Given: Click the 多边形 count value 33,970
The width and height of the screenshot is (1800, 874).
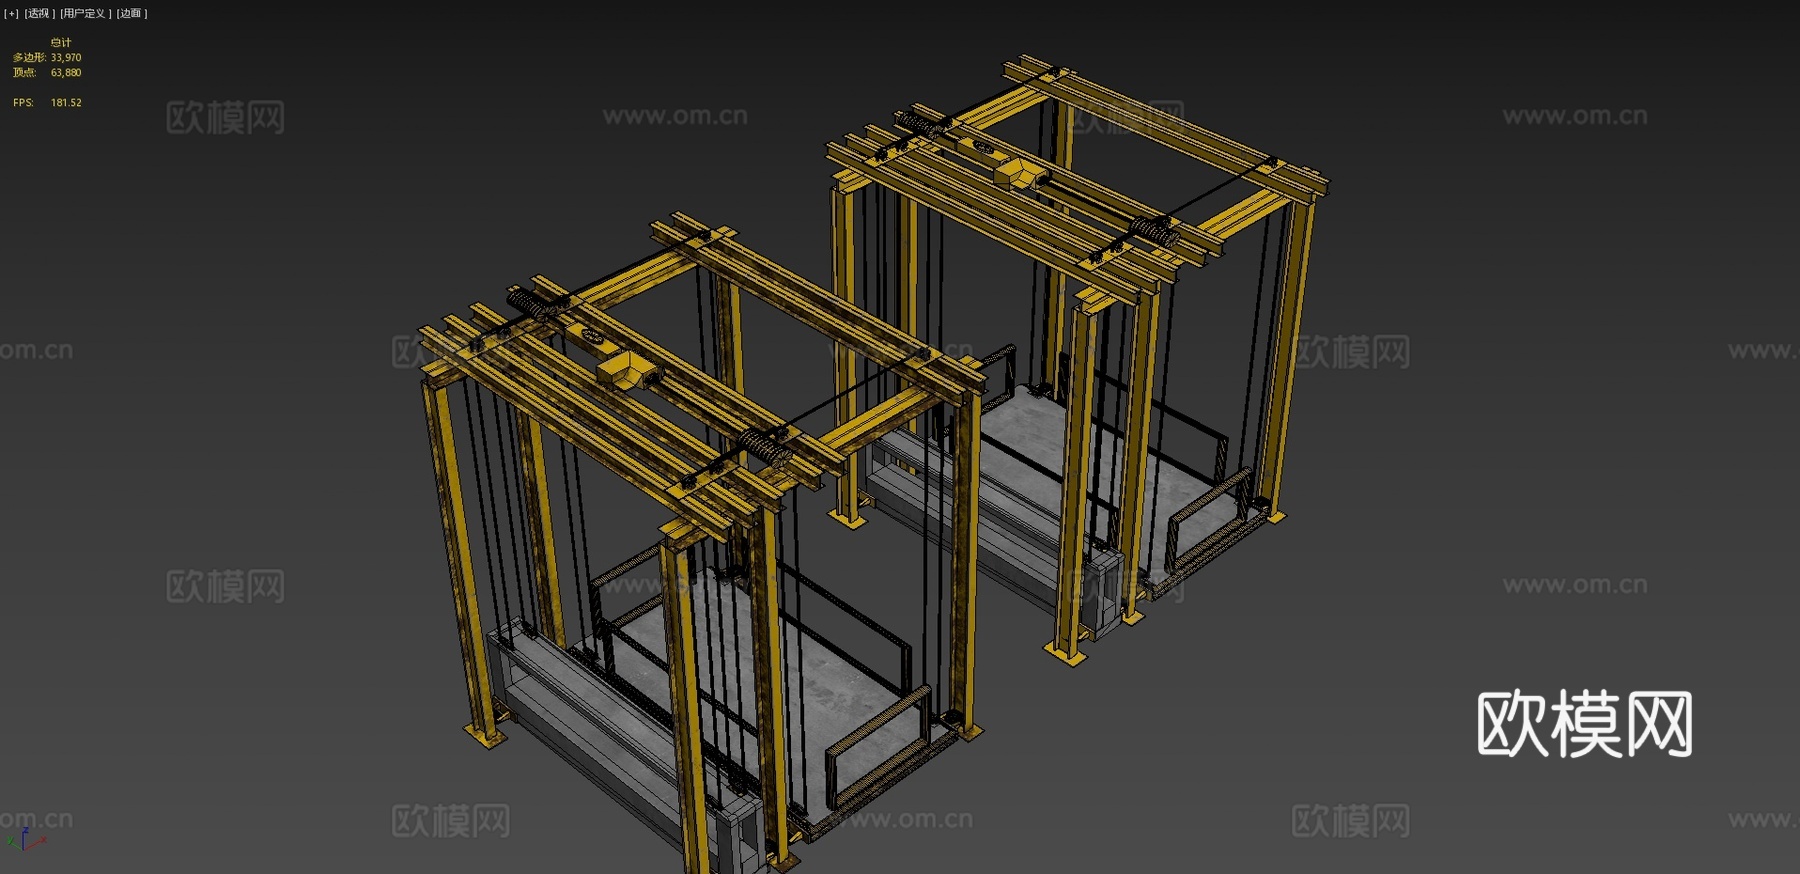Looking at the screenshot, I should pos(66,58).
